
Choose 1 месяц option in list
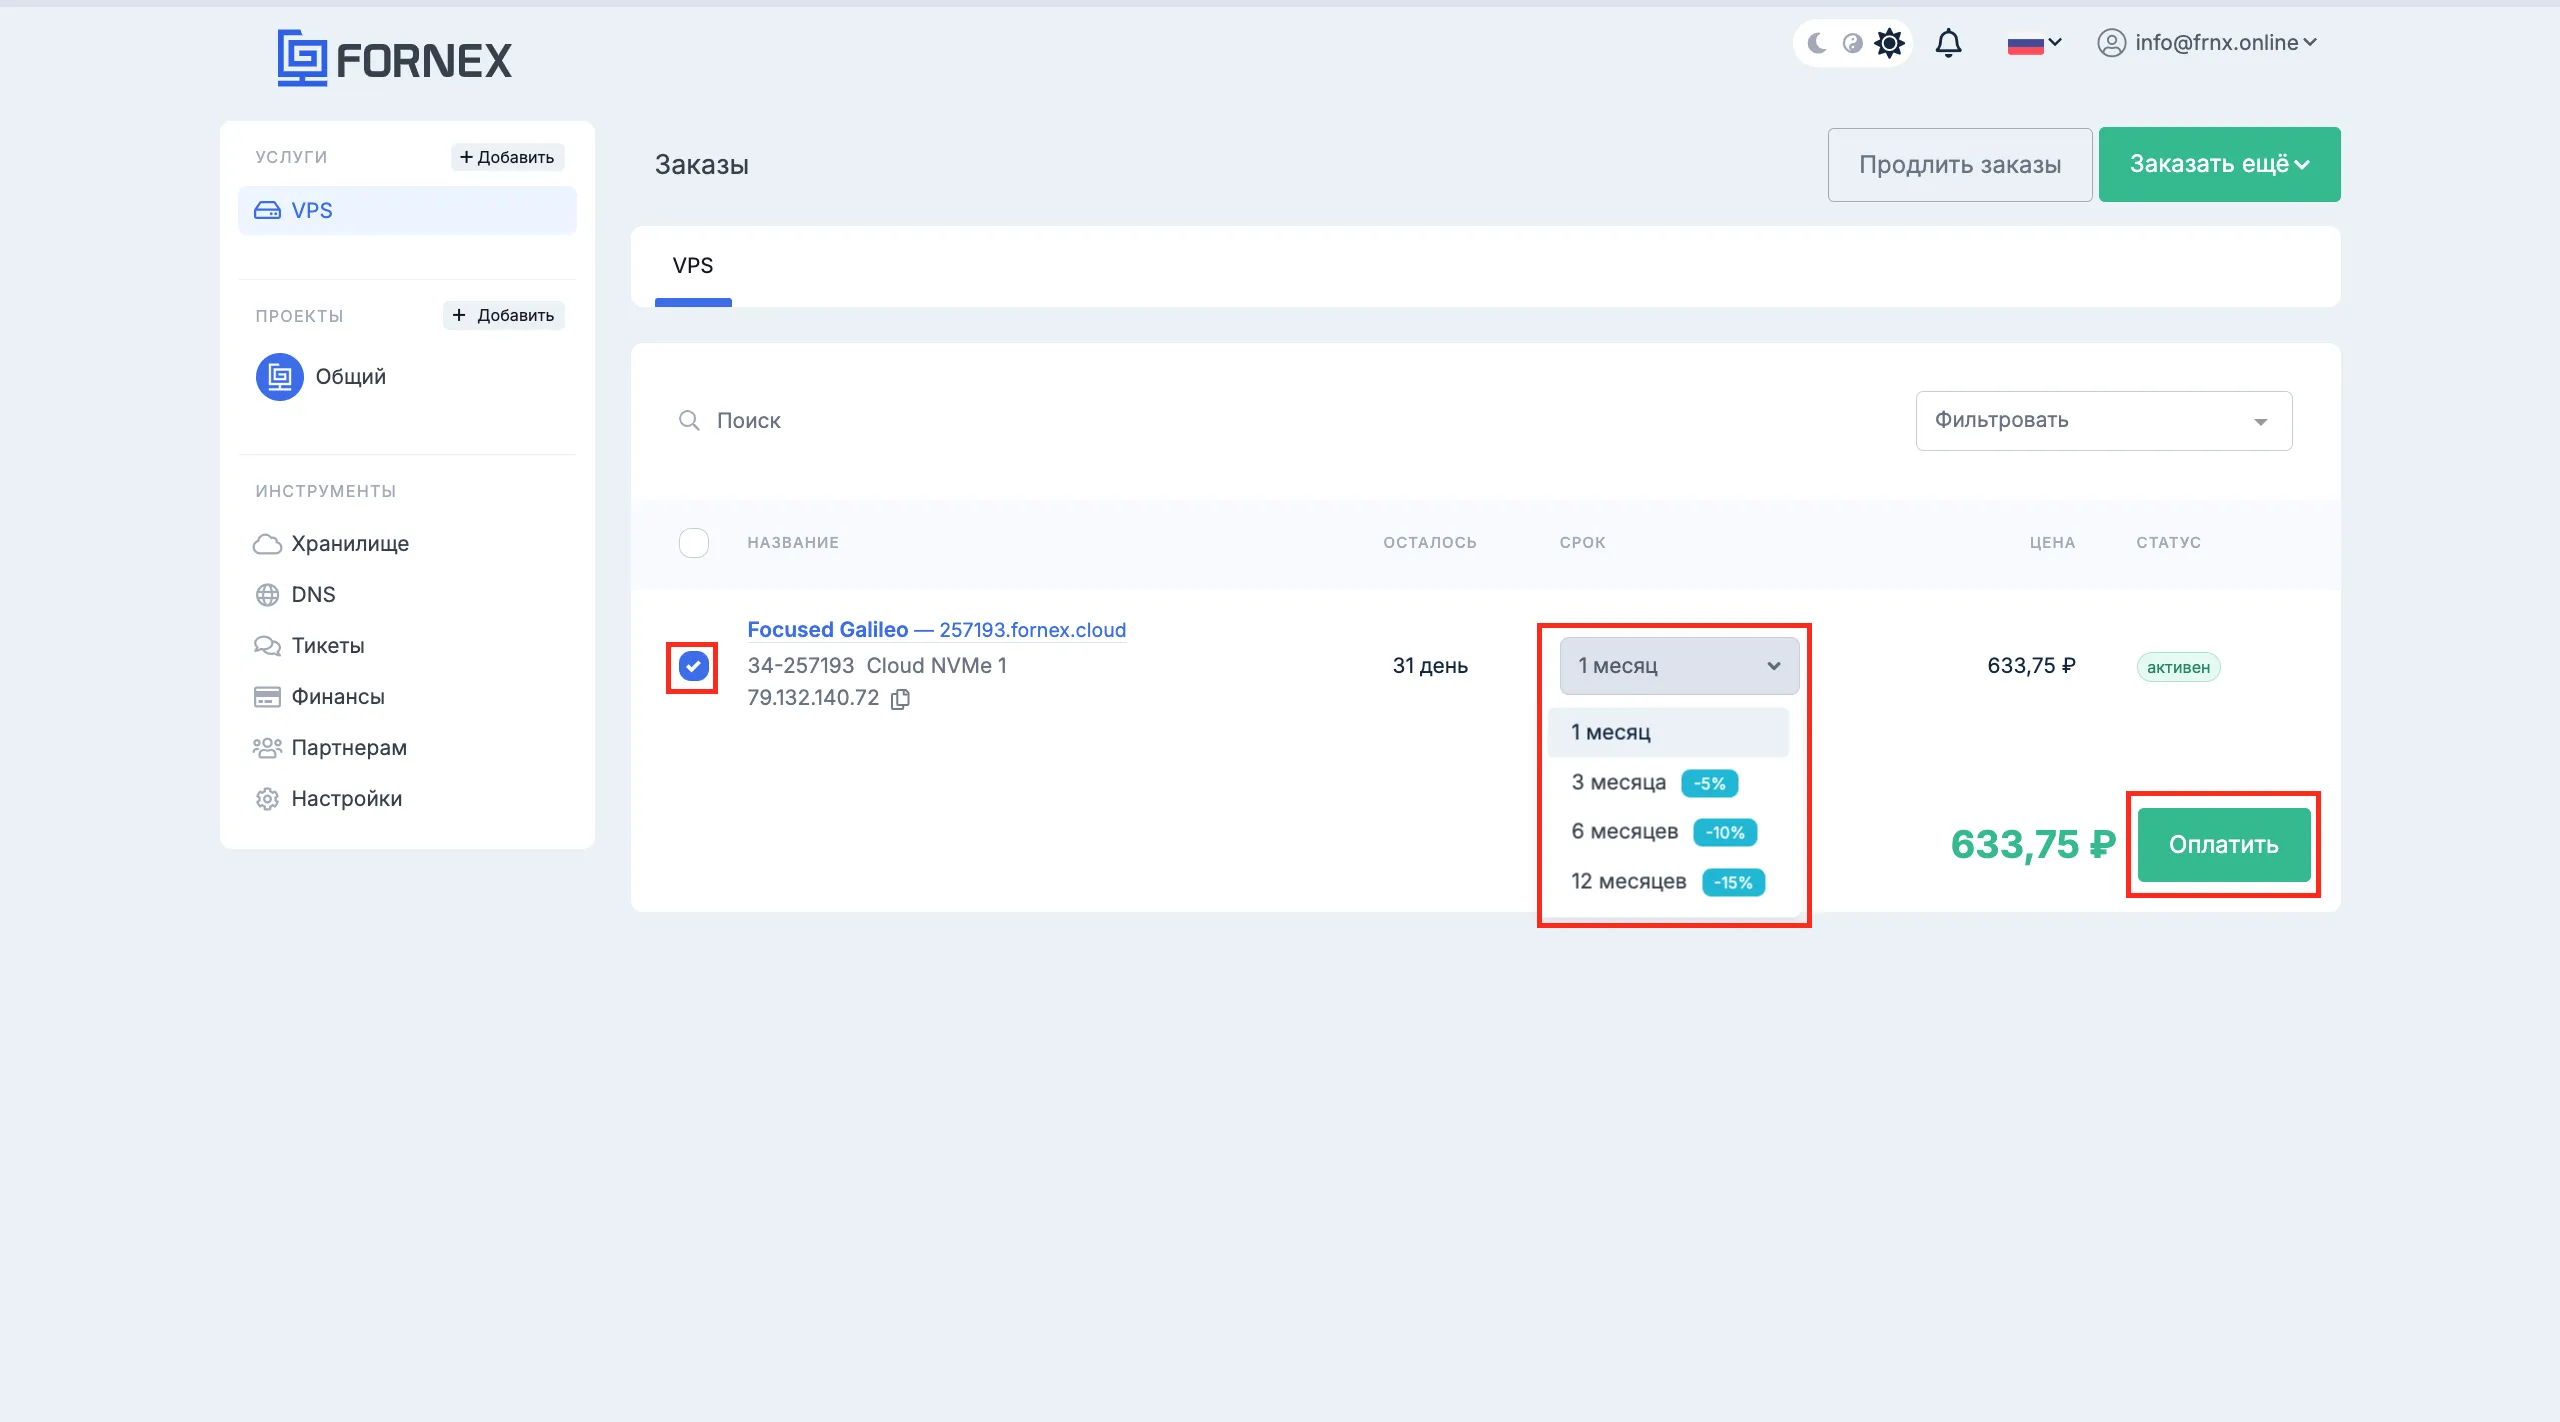(1668, 732)
